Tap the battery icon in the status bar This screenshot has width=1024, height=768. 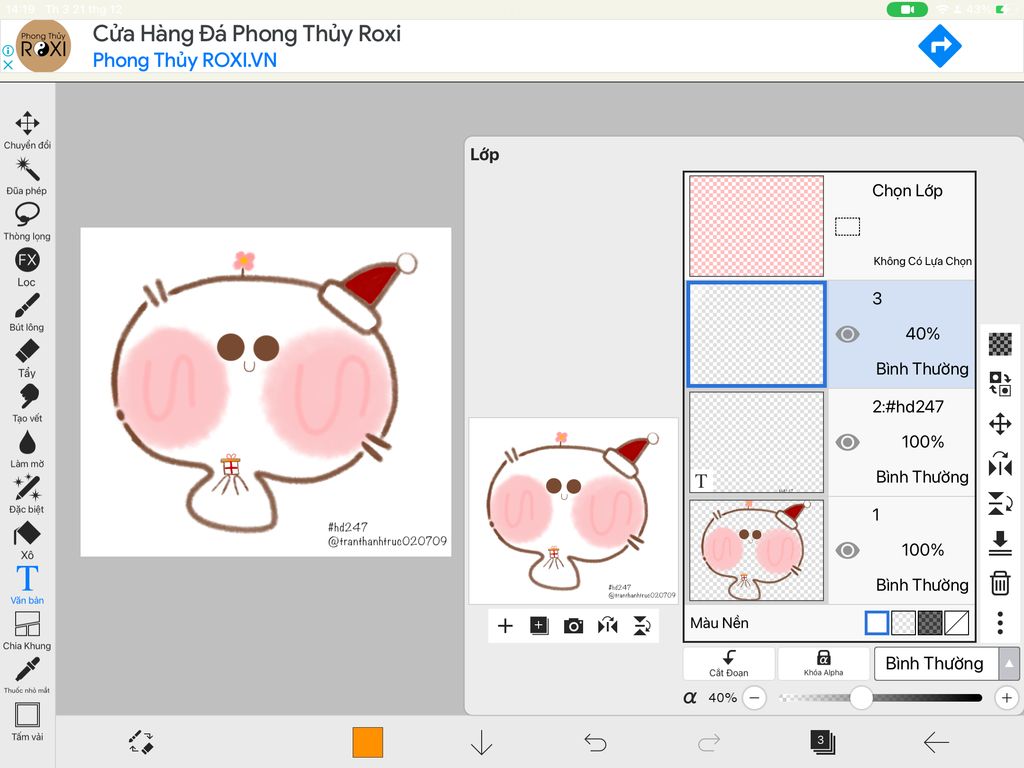point(1003,9)
